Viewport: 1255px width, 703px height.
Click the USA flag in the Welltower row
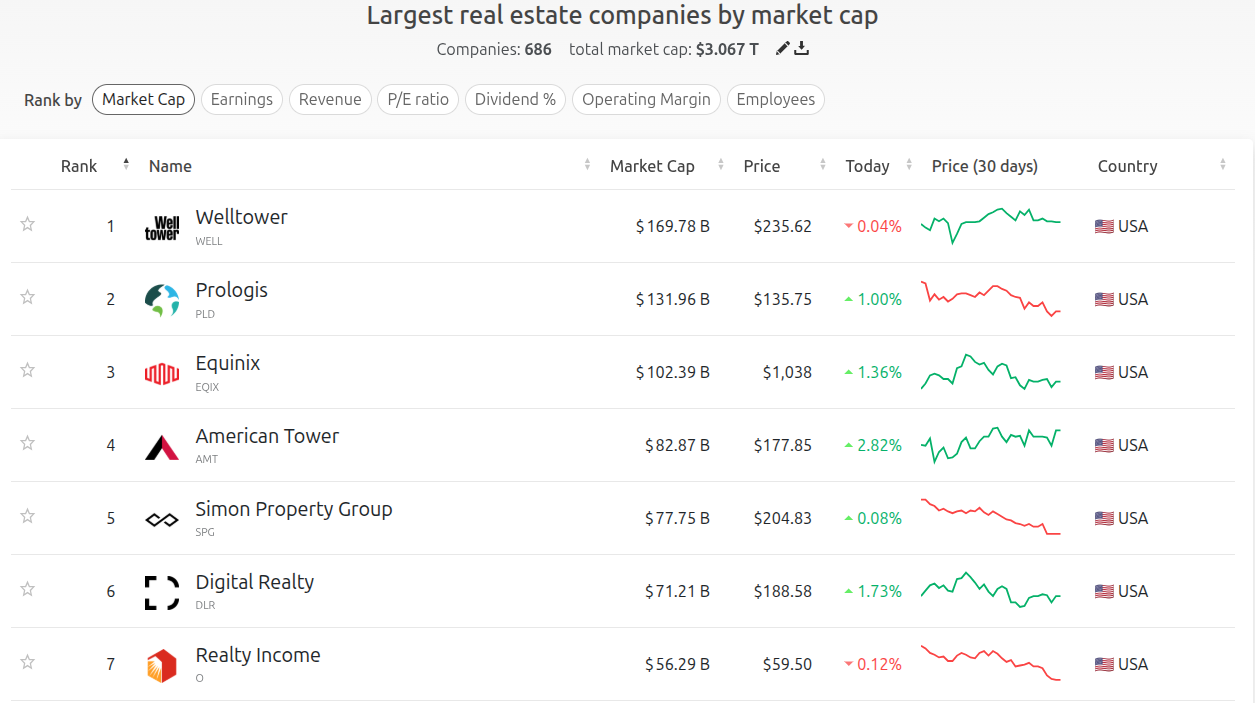1104,226
